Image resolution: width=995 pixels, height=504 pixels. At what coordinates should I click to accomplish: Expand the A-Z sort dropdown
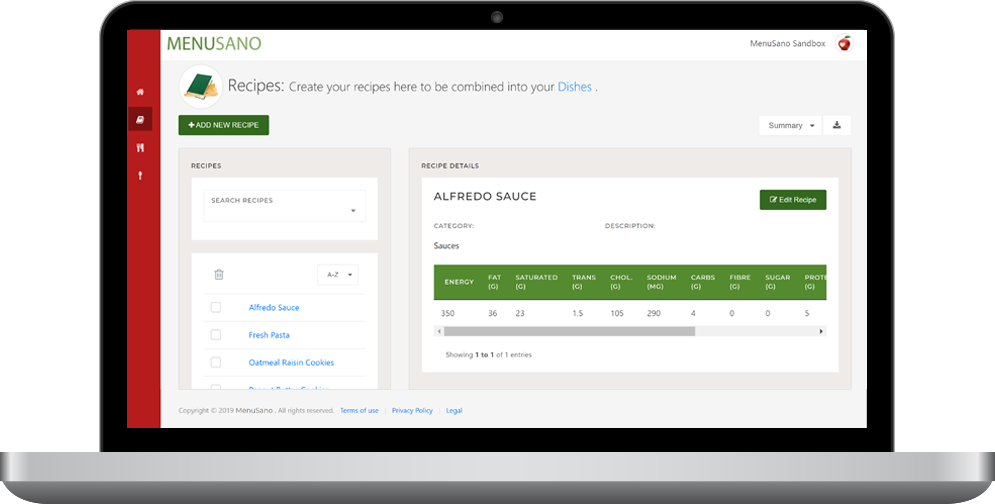[x=338, y=274]
